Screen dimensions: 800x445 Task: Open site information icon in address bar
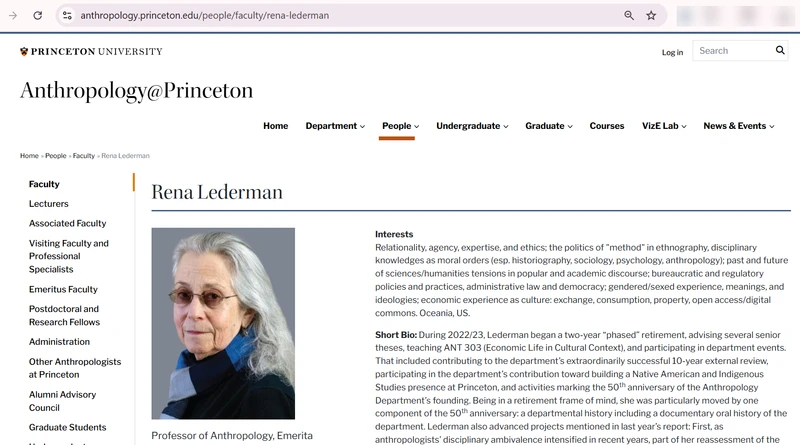67,15
